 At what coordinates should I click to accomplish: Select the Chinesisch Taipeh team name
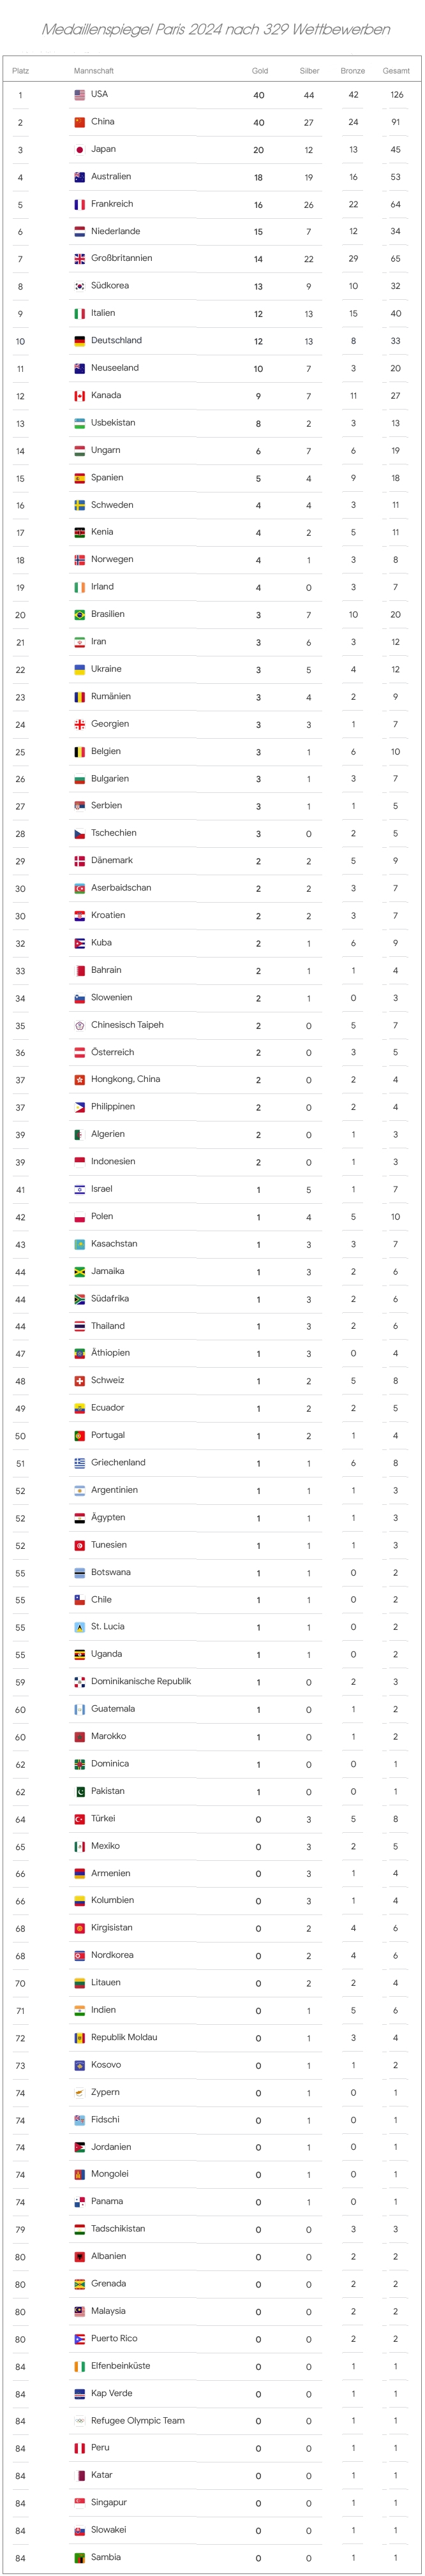127,1025
